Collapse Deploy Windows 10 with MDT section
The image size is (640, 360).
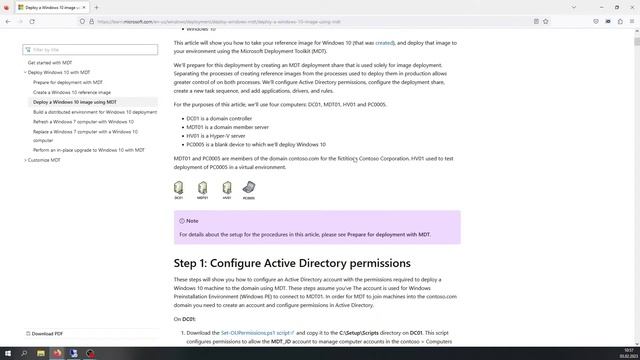tap(58, 72)
